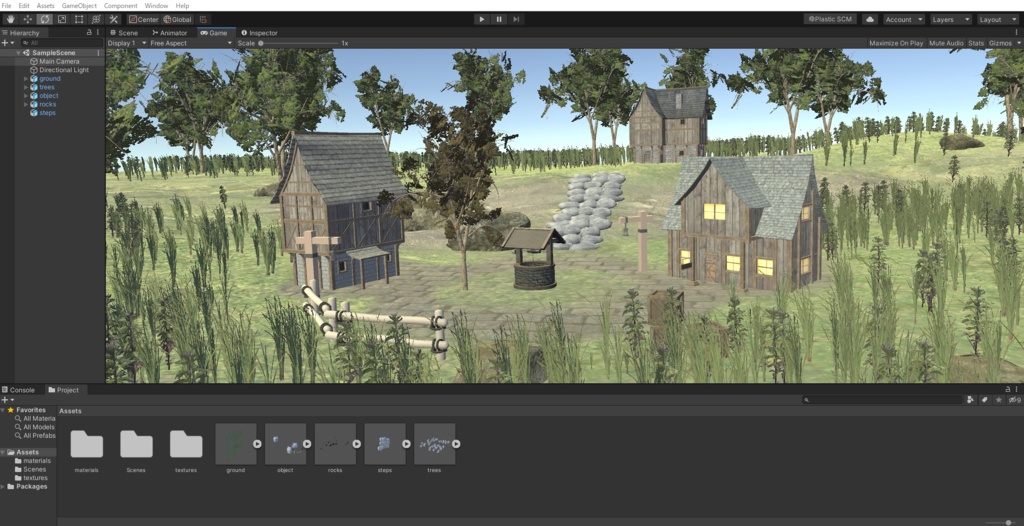Open the Project create plus button

7,400
